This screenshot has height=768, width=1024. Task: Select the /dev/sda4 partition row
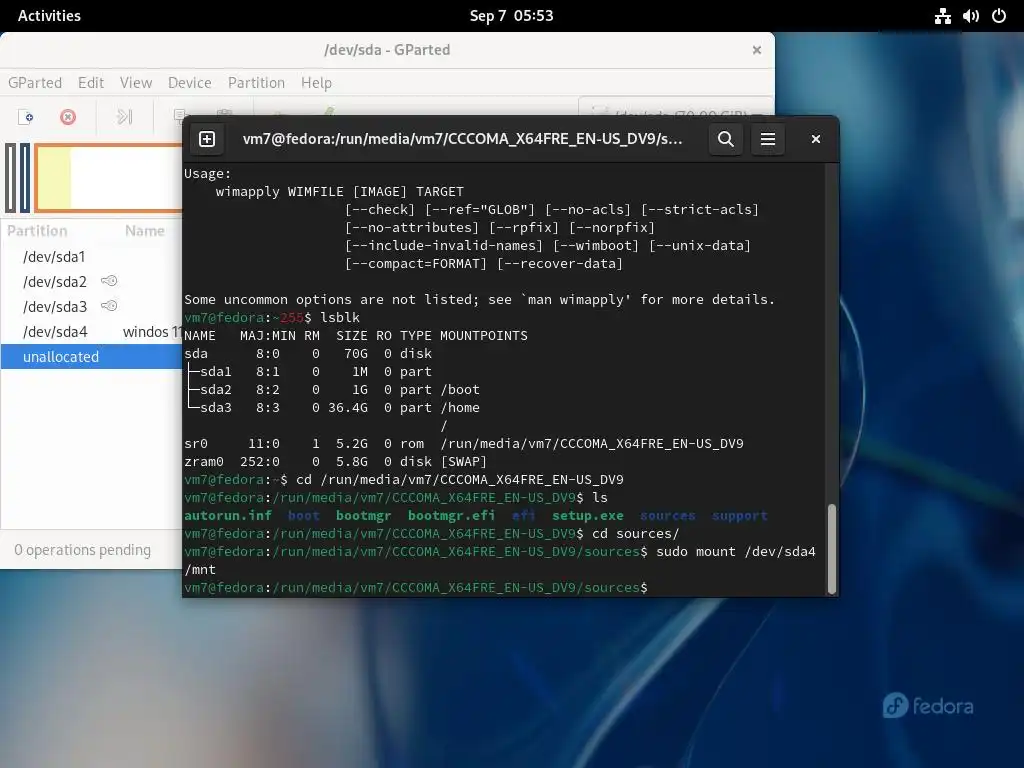coord(91,332)
